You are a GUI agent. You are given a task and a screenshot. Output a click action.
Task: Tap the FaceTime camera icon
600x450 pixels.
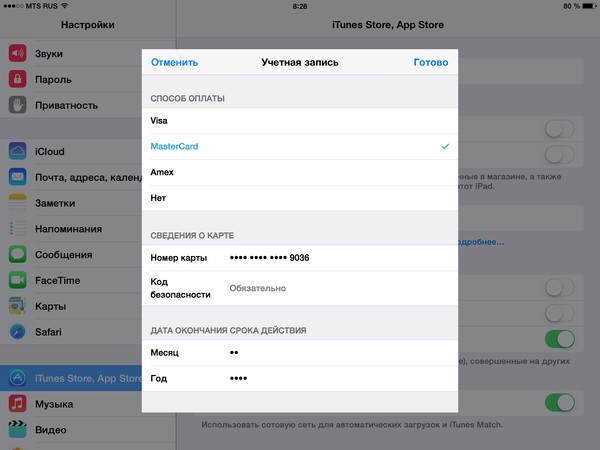[18, 280]
